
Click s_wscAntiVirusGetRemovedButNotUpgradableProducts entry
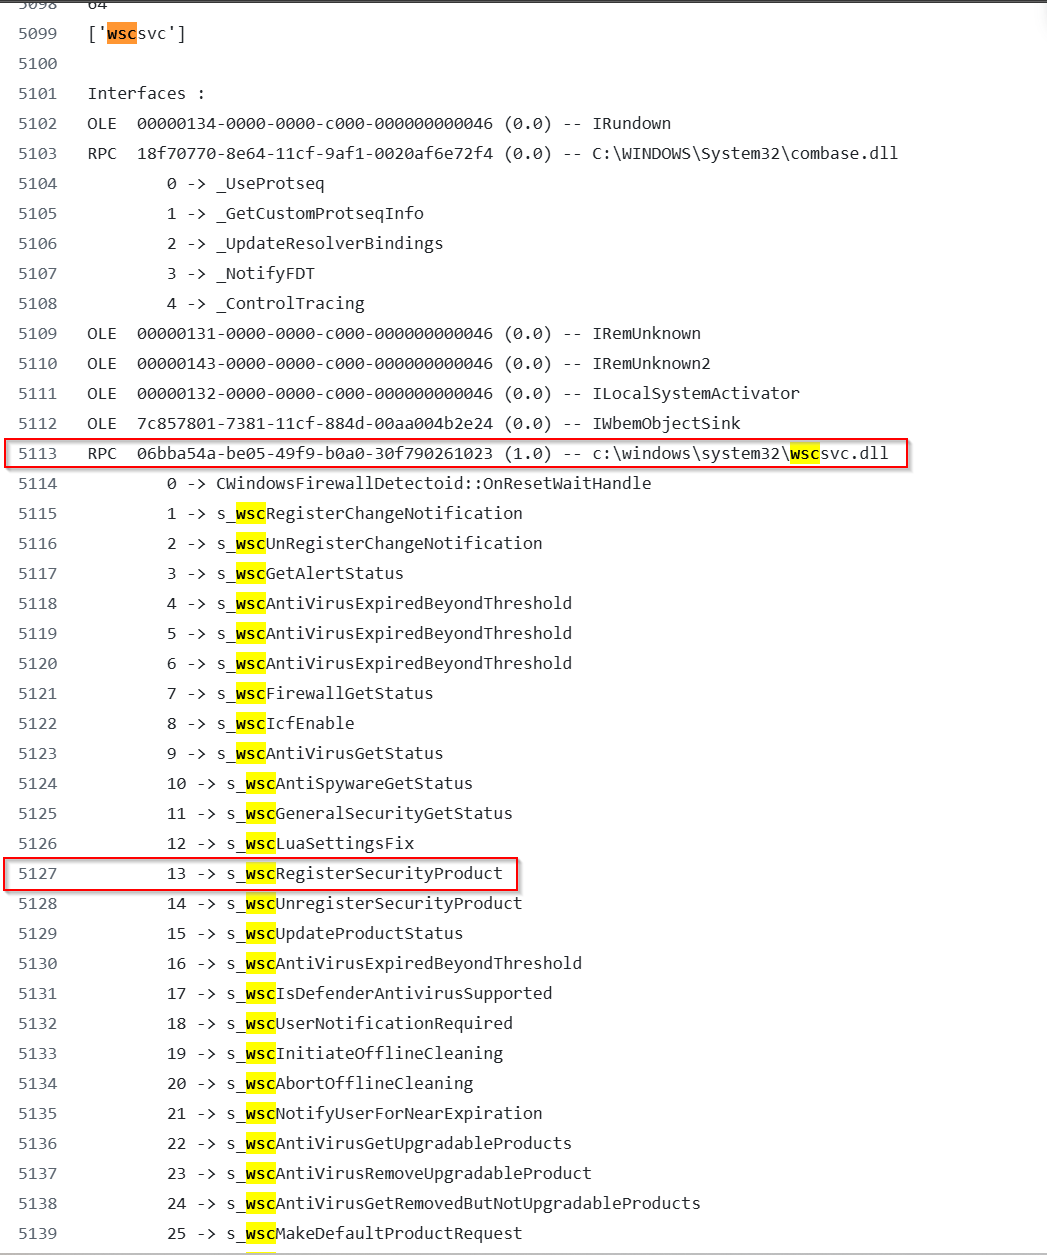click(x=434, y=1203)
